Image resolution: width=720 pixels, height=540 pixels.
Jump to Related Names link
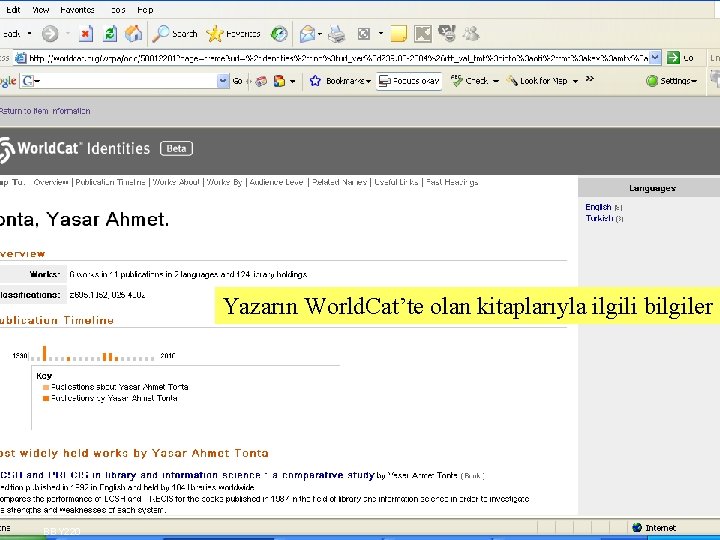click(x=339, y=182)
